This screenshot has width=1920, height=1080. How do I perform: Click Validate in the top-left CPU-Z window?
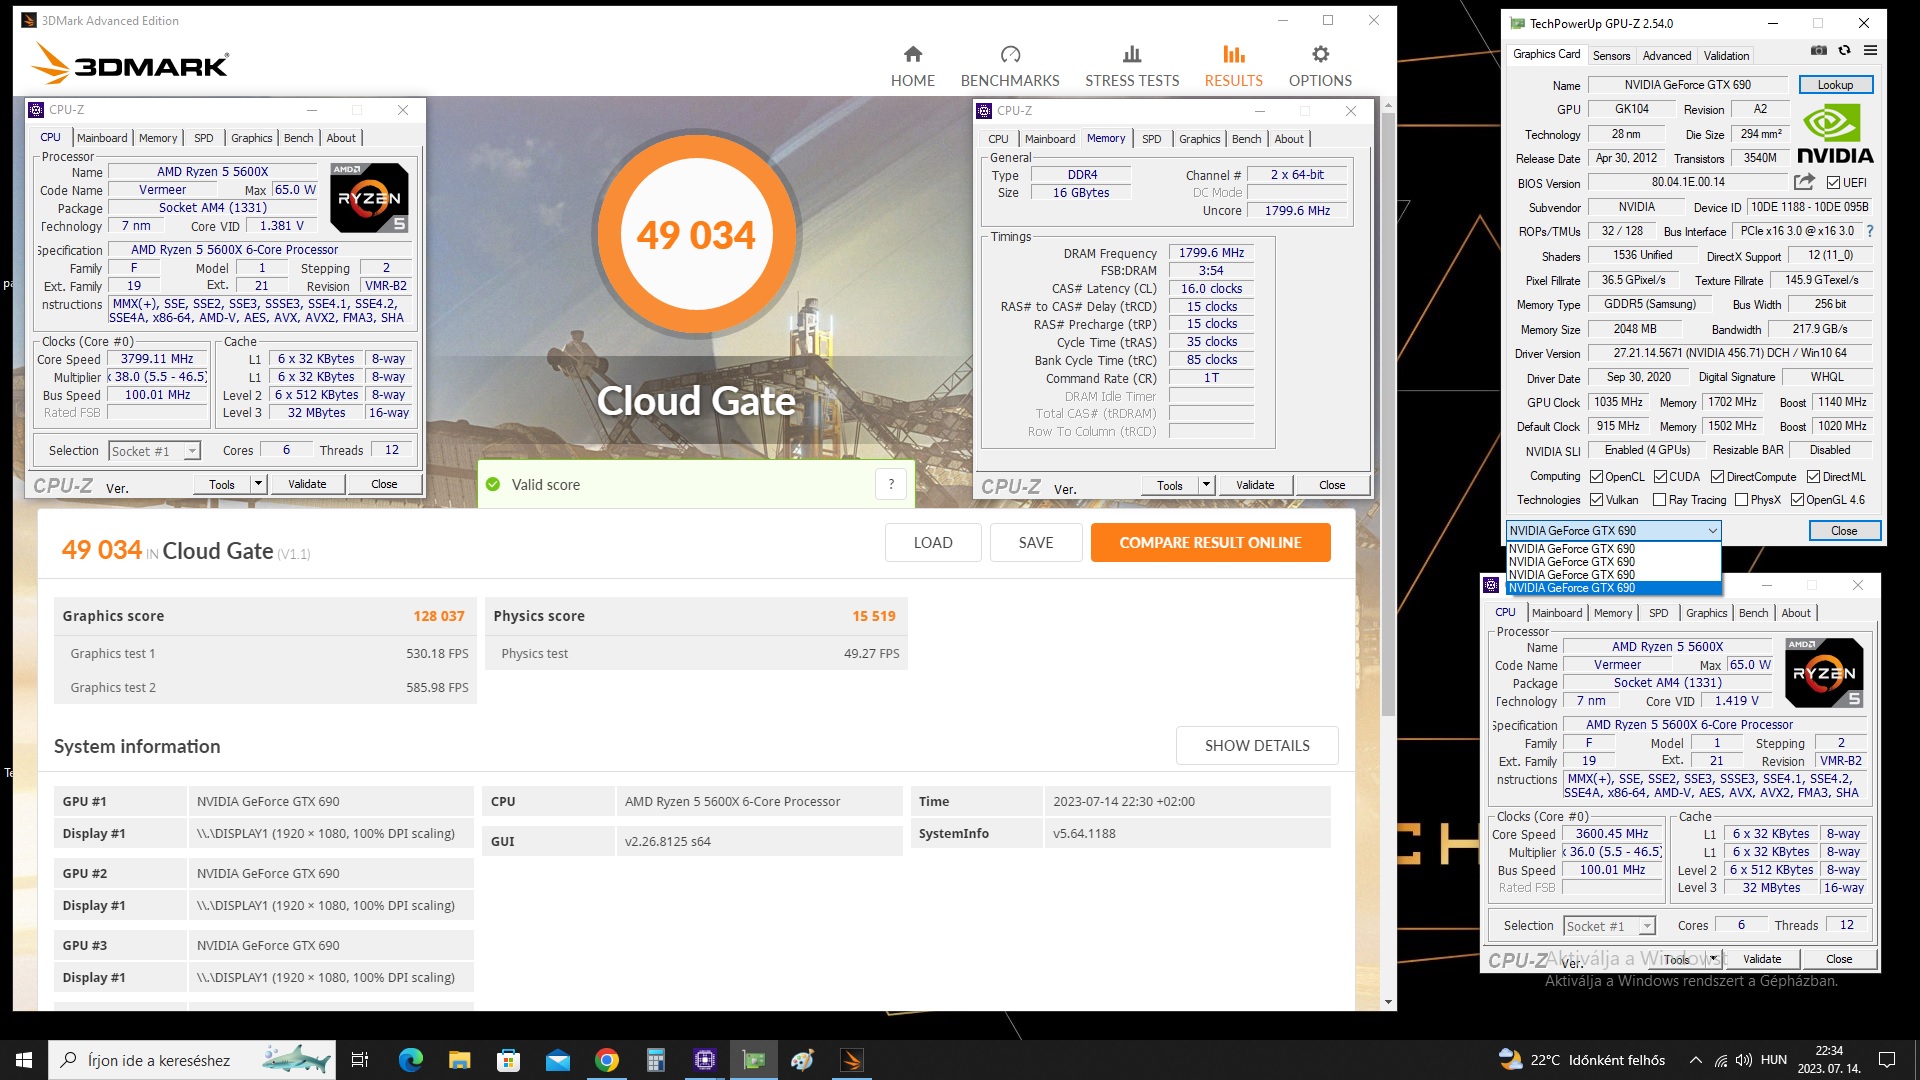[x=307, y=484]
